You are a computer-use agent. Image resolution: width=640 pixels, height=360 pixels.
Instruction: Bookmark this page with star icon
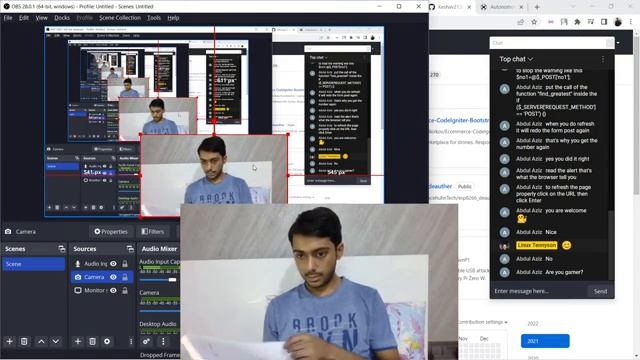point(534,22)
